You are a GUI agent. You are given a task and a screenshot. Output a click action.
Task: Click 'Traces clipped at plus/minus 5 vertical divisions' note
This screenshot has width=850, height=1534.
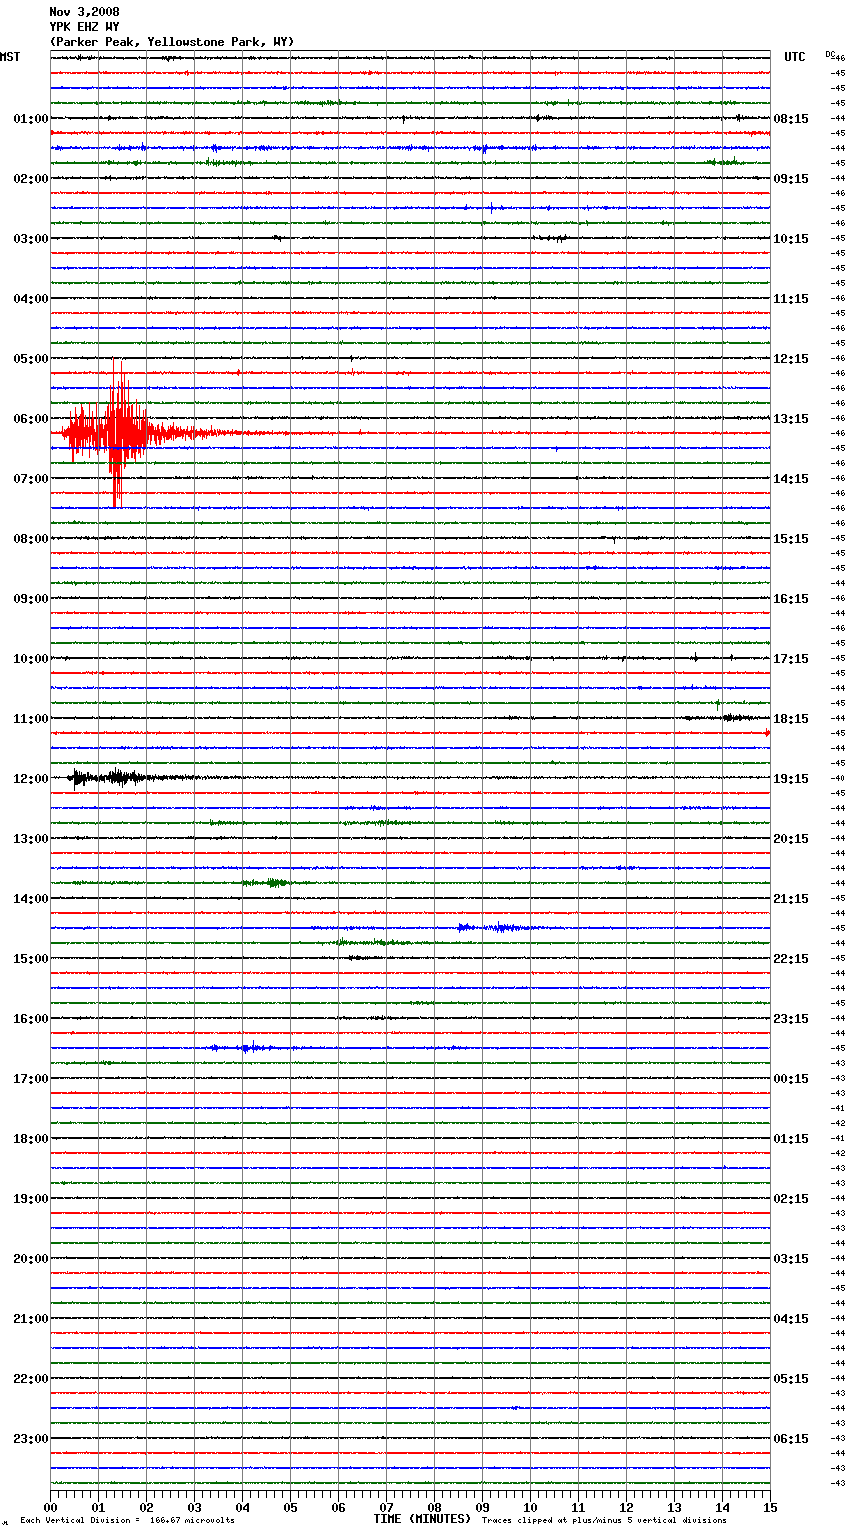pyautogui.click(x=604, y=1520)
